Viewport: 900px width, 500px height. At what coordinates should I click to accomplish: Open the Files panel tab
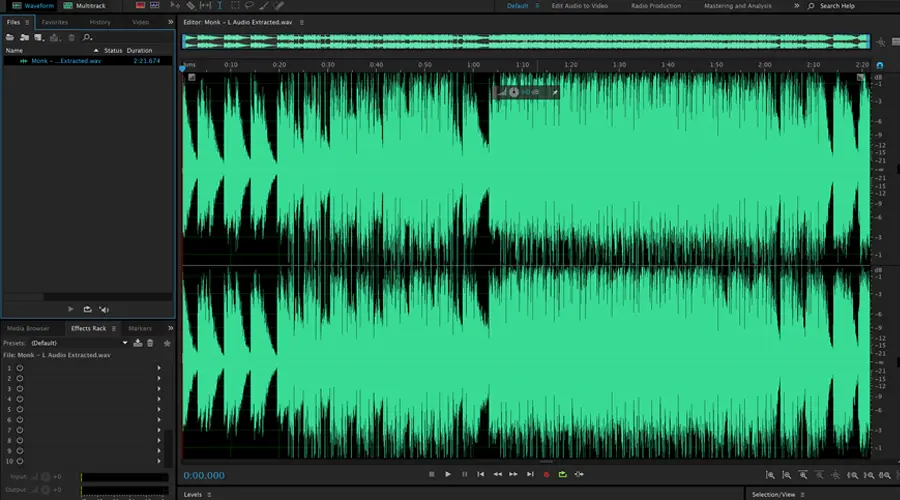click(x=13, y=22)
